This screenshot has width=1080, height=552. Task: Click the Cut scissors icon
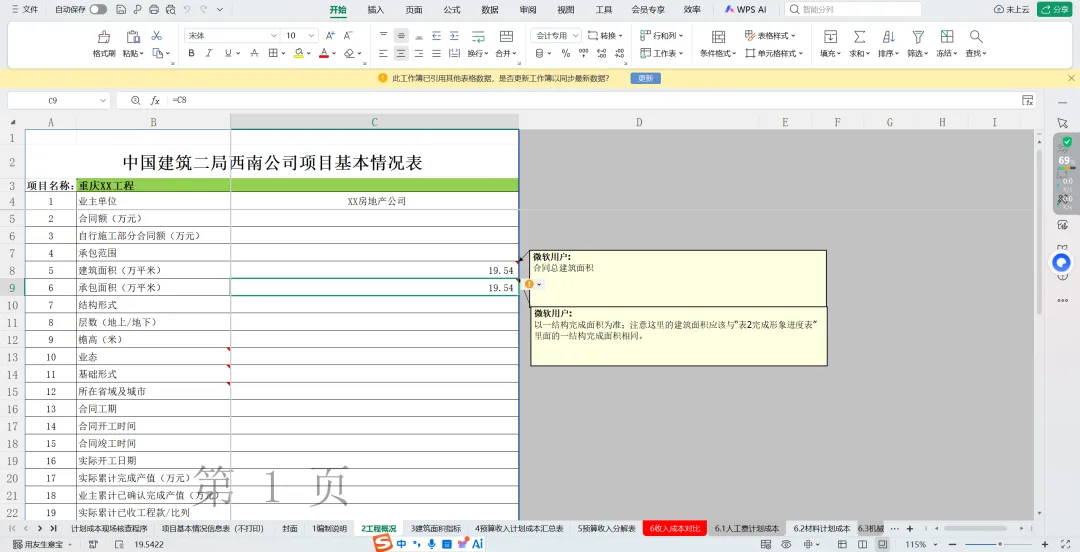point(156,36)
